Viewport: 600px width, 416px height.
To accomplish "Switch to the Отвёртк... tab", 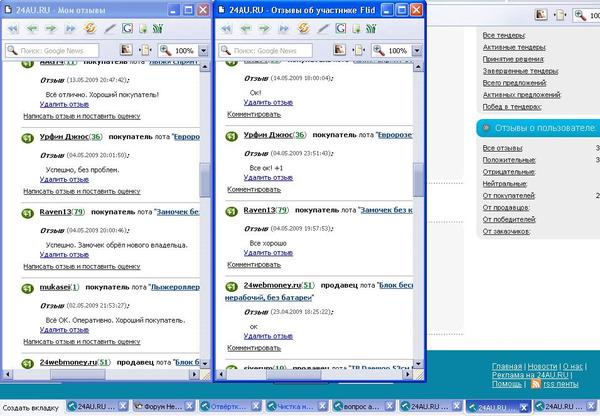I will pyautogui.click(x=230, y=406).
